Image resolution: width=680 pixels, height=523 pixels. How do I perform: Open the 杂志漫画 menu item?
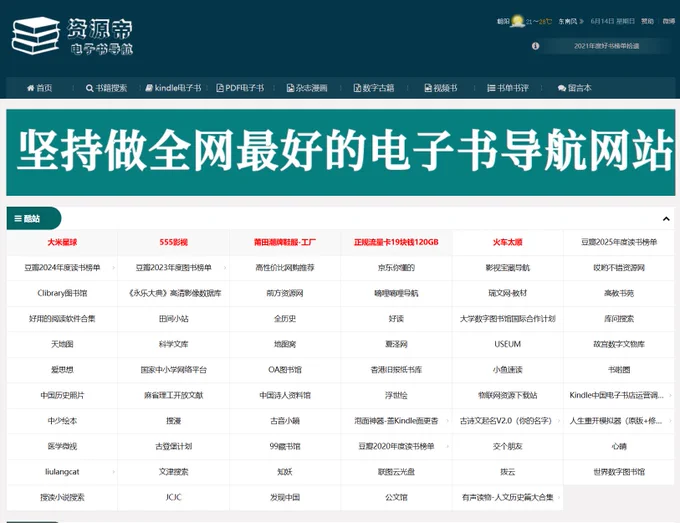click(307, 88)
